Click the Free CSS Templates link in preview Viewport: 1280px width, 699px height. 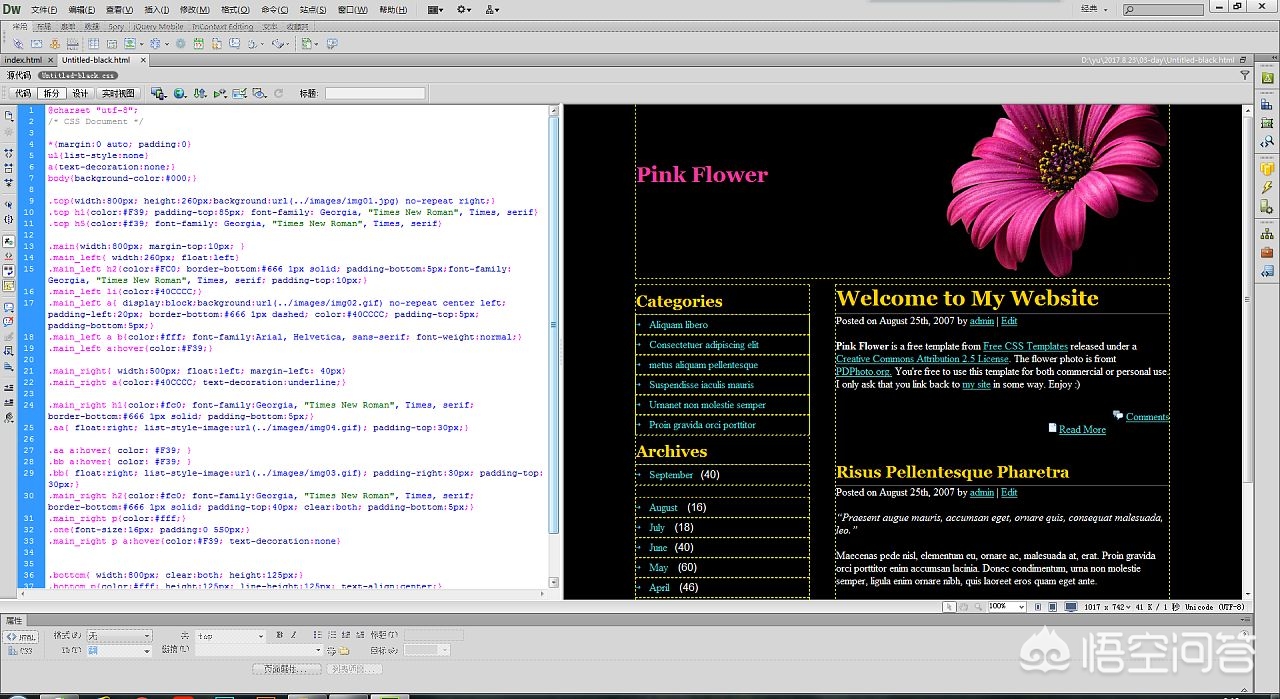(x=1025, y=346)
